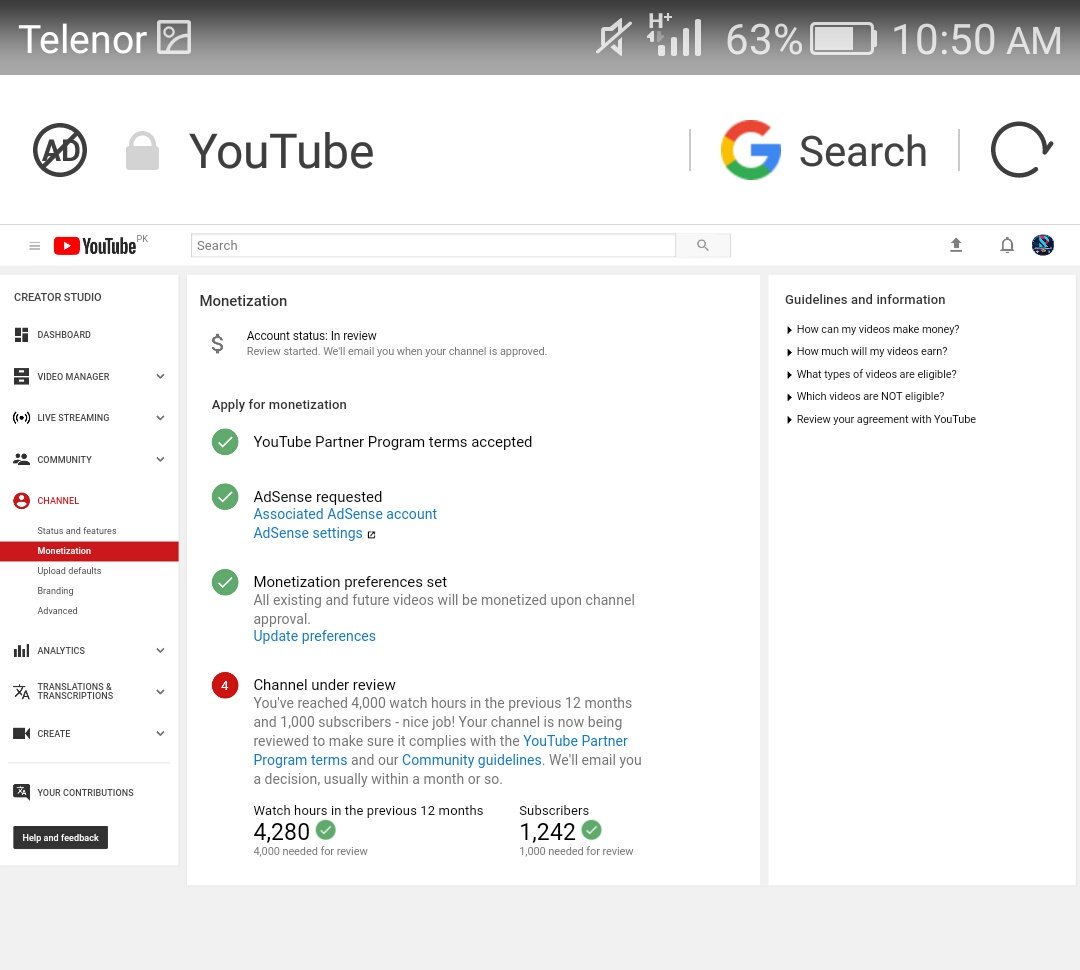1080x970 pixels.
Task: Click the green check next to 4,280 watch hours
Action: [x=326, y=830]
